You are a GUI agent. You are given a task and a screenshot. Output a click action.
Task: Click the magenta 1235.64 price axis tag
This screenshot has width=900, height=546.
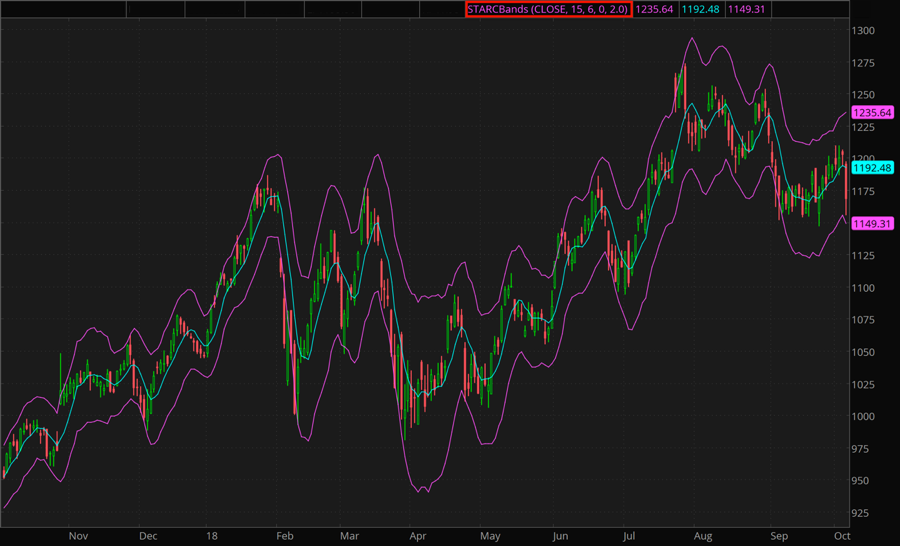tap(871, 113)
